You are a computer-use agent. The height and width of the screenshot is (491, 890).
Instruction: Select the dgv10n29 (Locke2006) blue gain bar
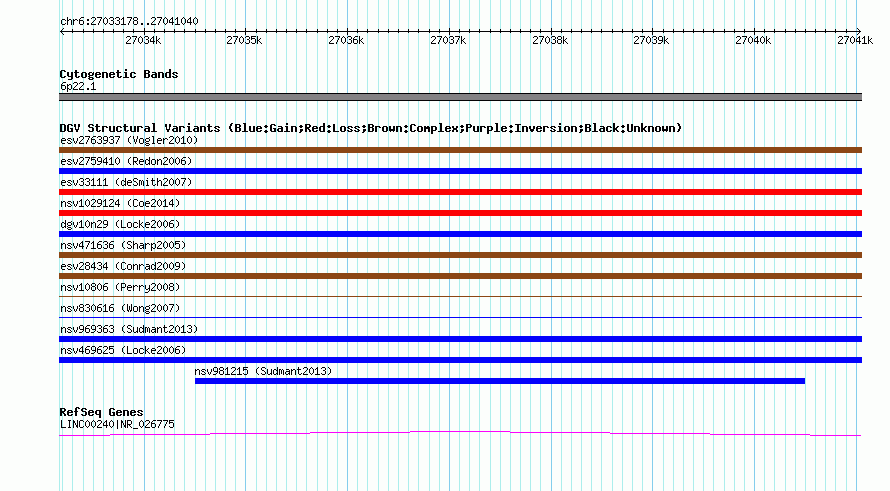tap(460, 234)
